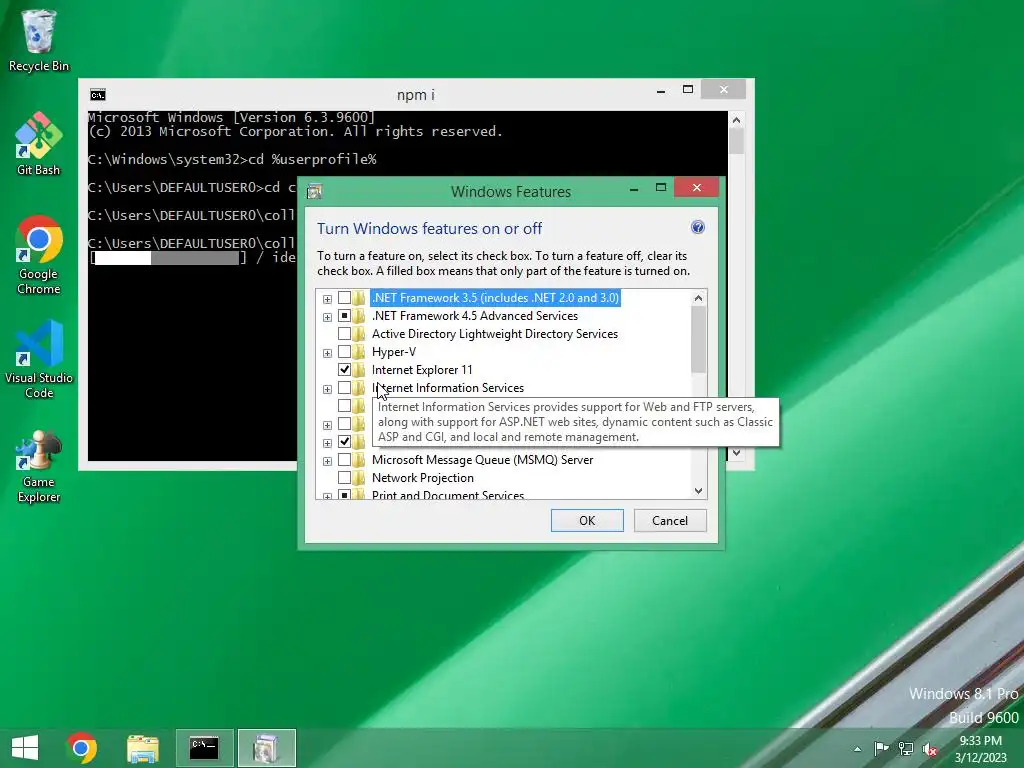Show hidden tray icons arrow

coord(857,749)
